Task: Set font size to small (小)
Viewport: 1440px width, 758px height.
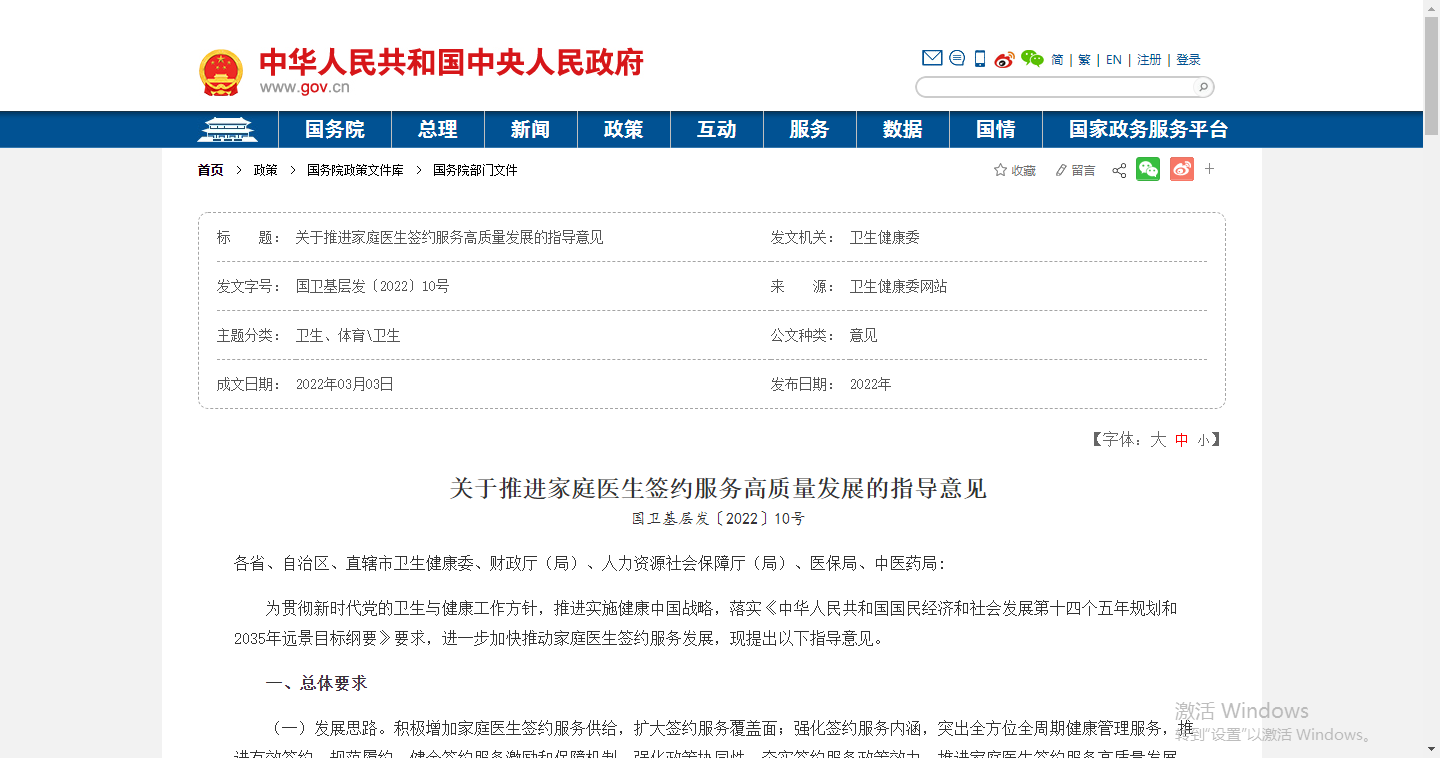Action: pos(1203,440)
